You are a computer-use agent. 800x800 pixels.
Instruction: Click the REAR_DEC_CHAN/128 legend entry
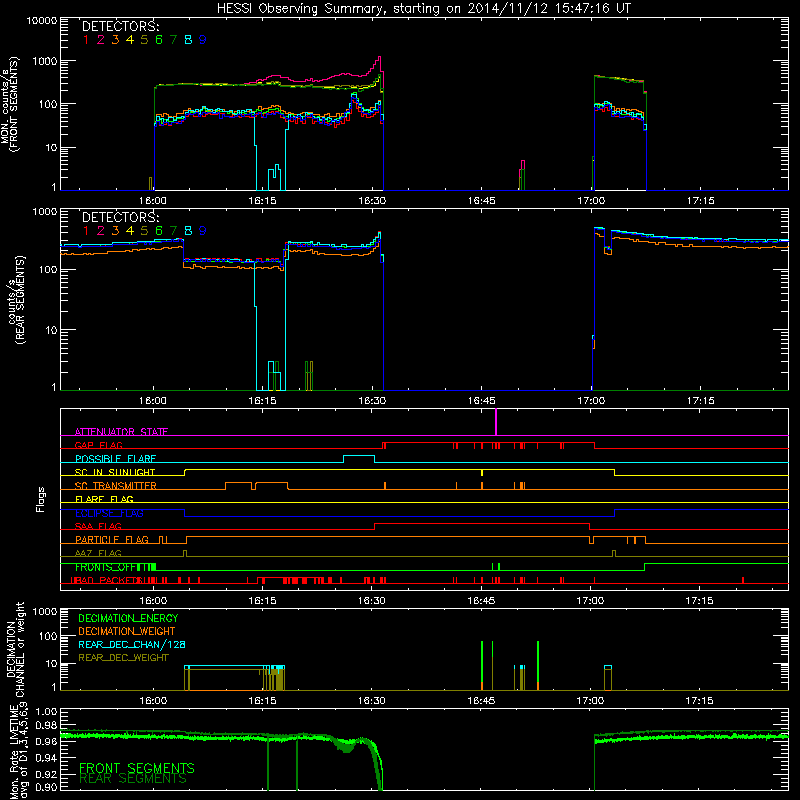132,645
